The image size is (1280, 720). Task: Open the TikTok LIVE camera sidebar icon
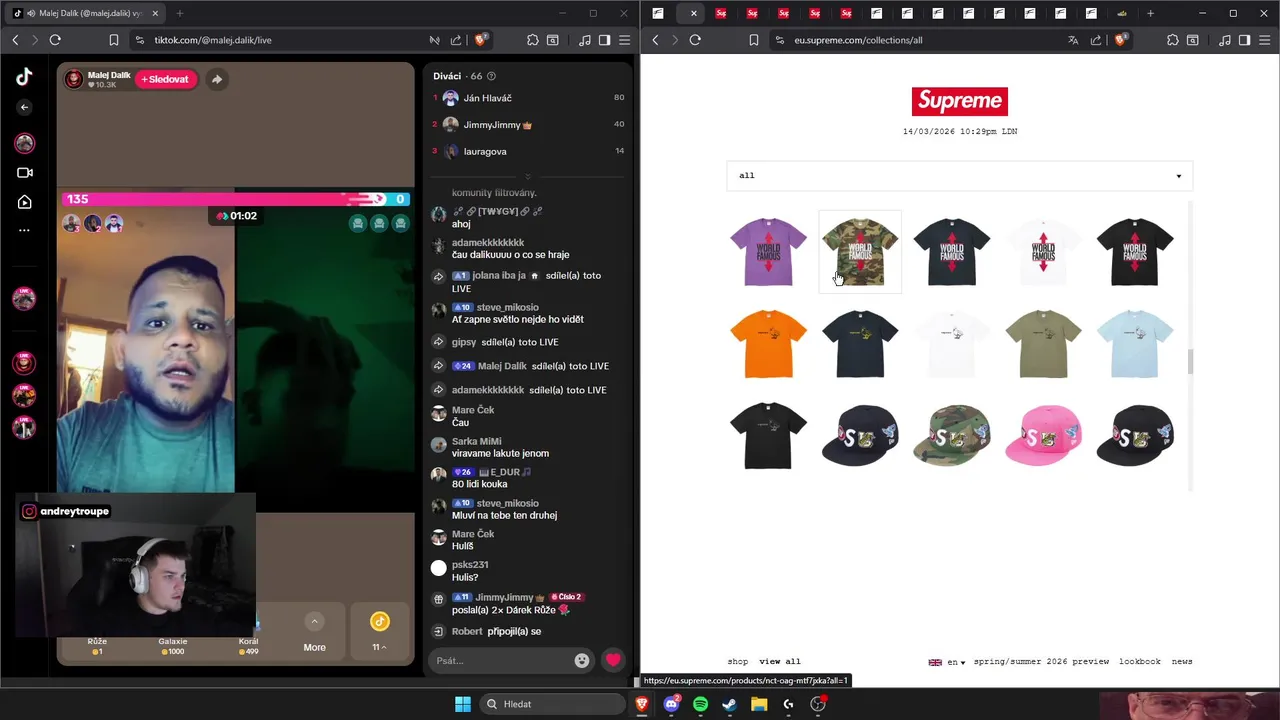click(24, 172)
